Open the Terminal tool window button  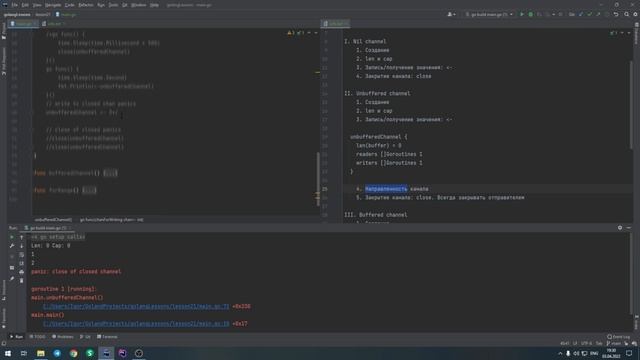point(107,337)
